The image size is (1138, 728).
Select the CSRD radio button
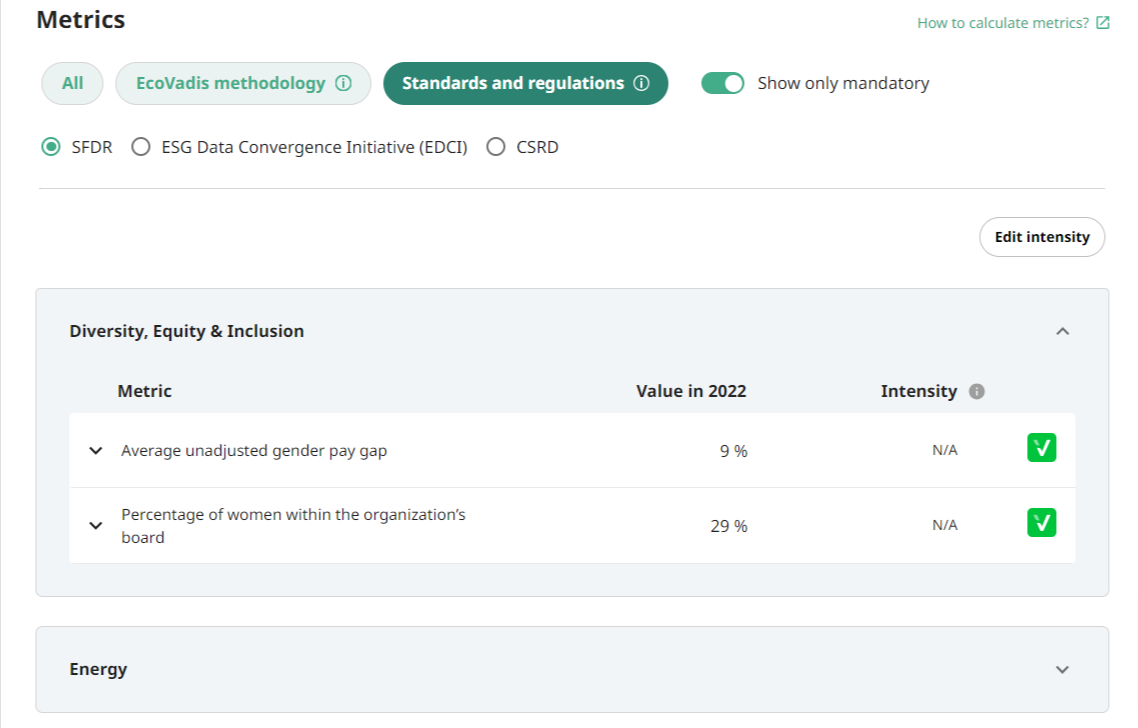pos(496,147)
